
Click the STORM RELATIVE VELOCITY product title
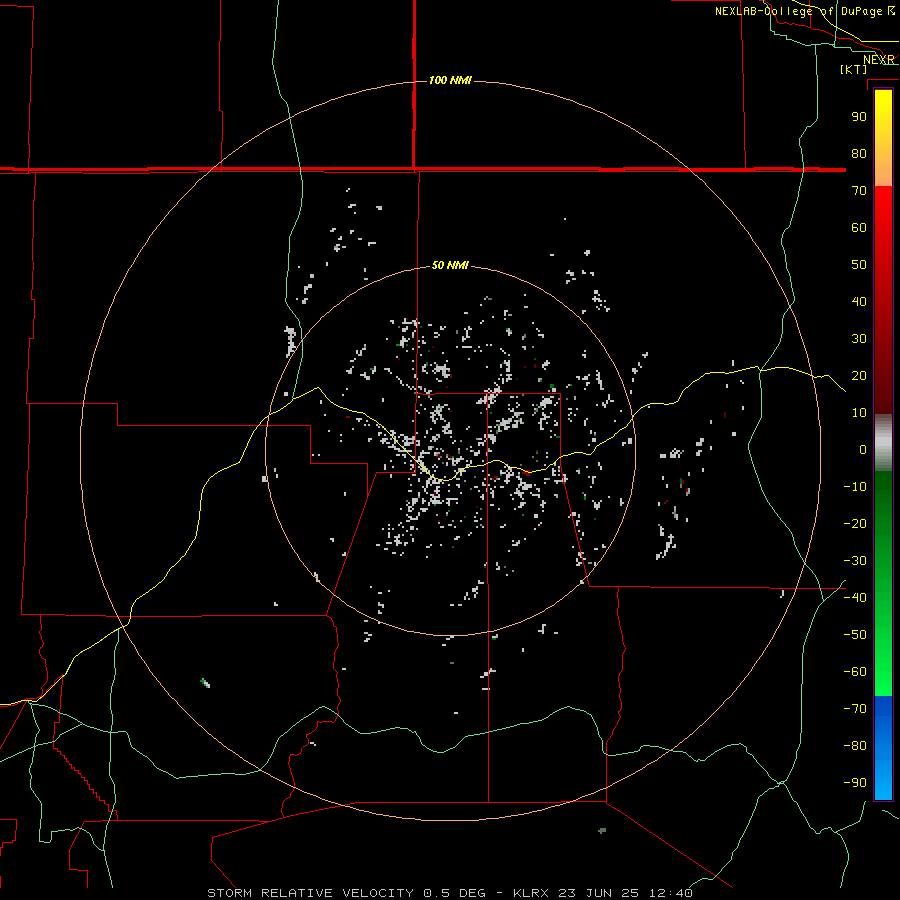point(311,893)
